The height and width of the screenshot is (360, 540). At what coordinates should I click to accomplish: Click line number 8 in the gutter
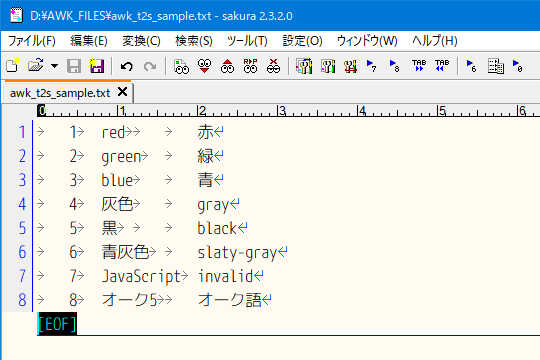pos(22,300)
